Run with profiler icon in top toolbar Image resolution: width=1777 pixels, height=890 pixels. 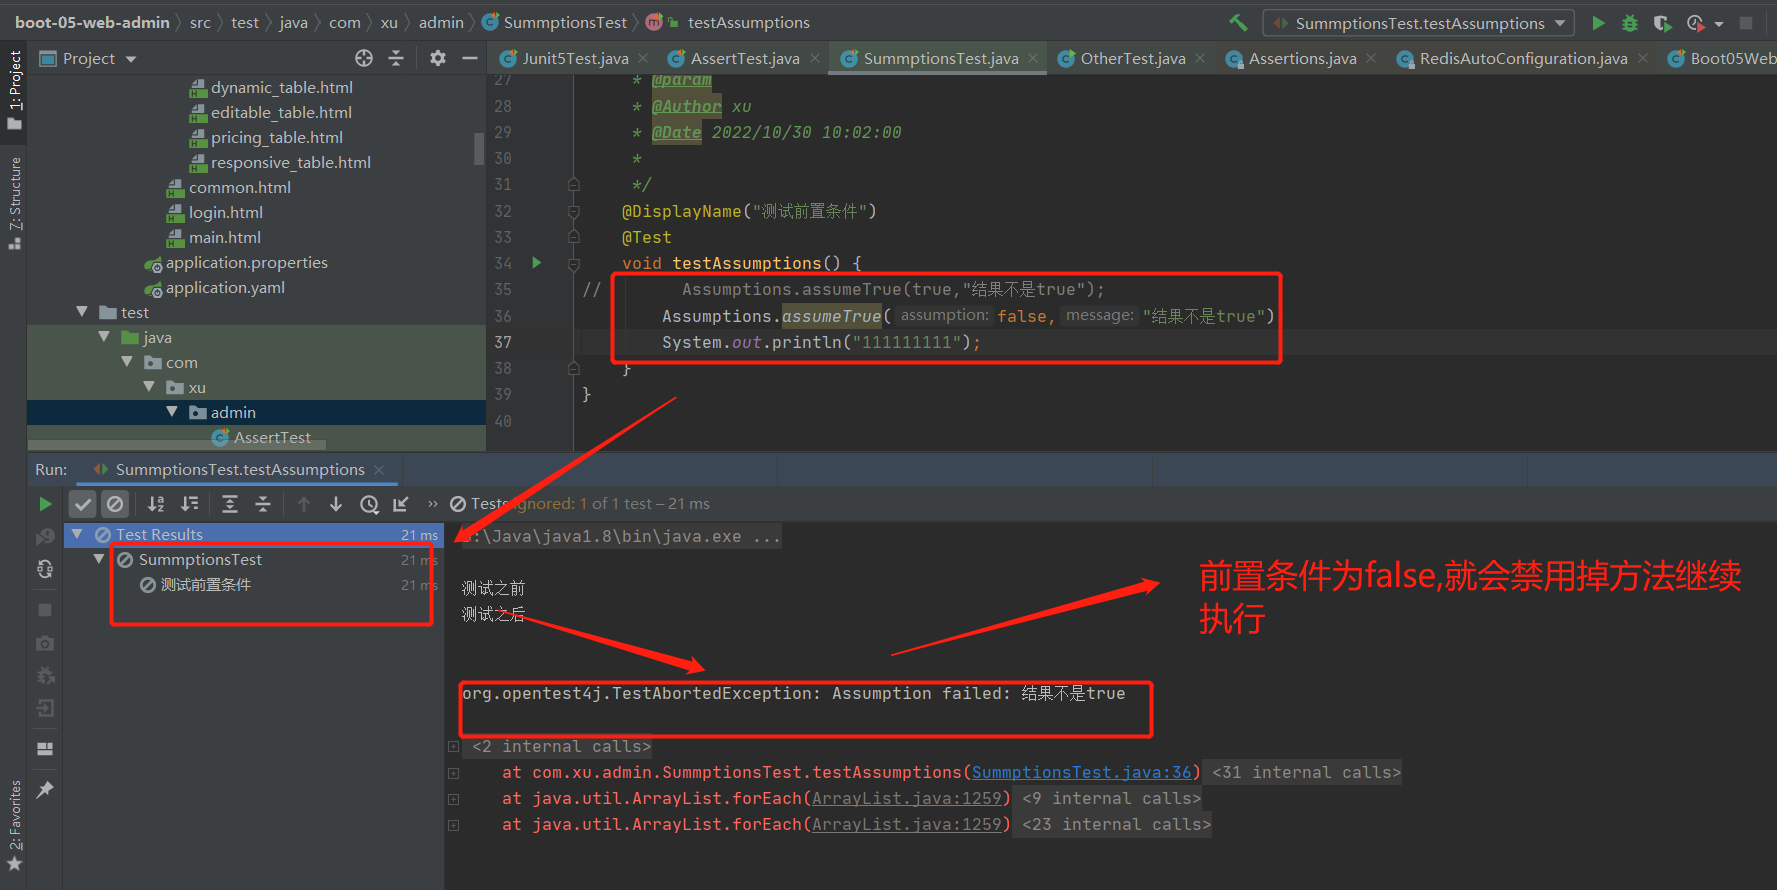point(1695,22)
